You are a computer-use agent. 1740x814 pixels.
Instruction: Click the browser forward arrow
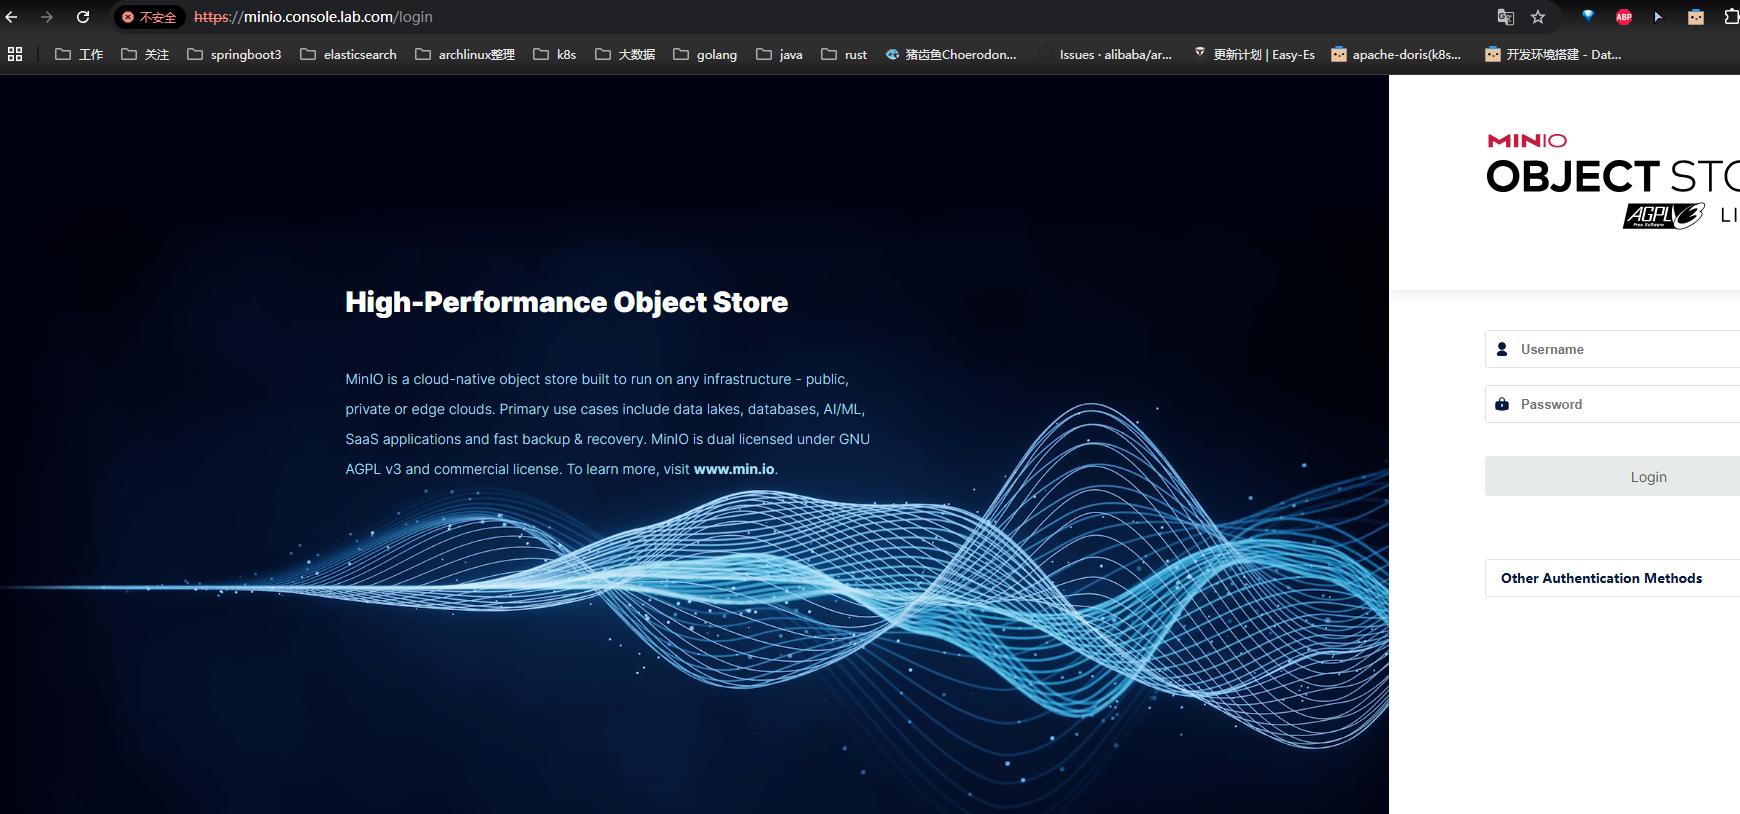point(47,17)
